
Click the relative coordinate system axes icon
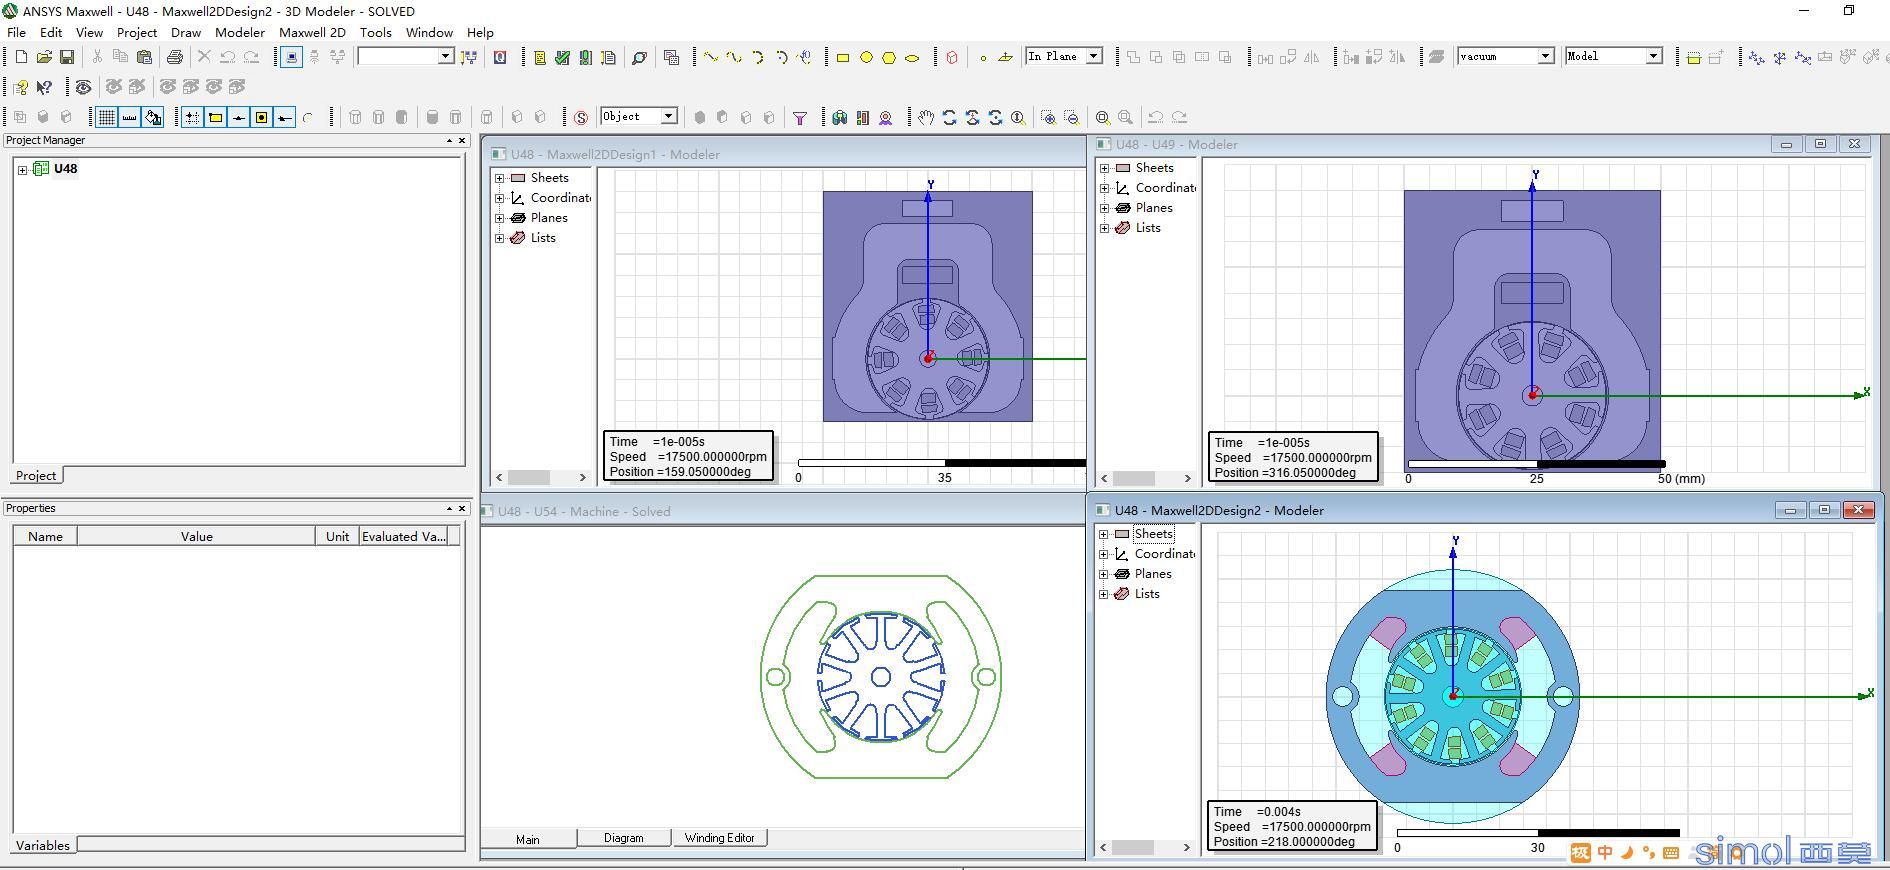tap(1757, 57)
